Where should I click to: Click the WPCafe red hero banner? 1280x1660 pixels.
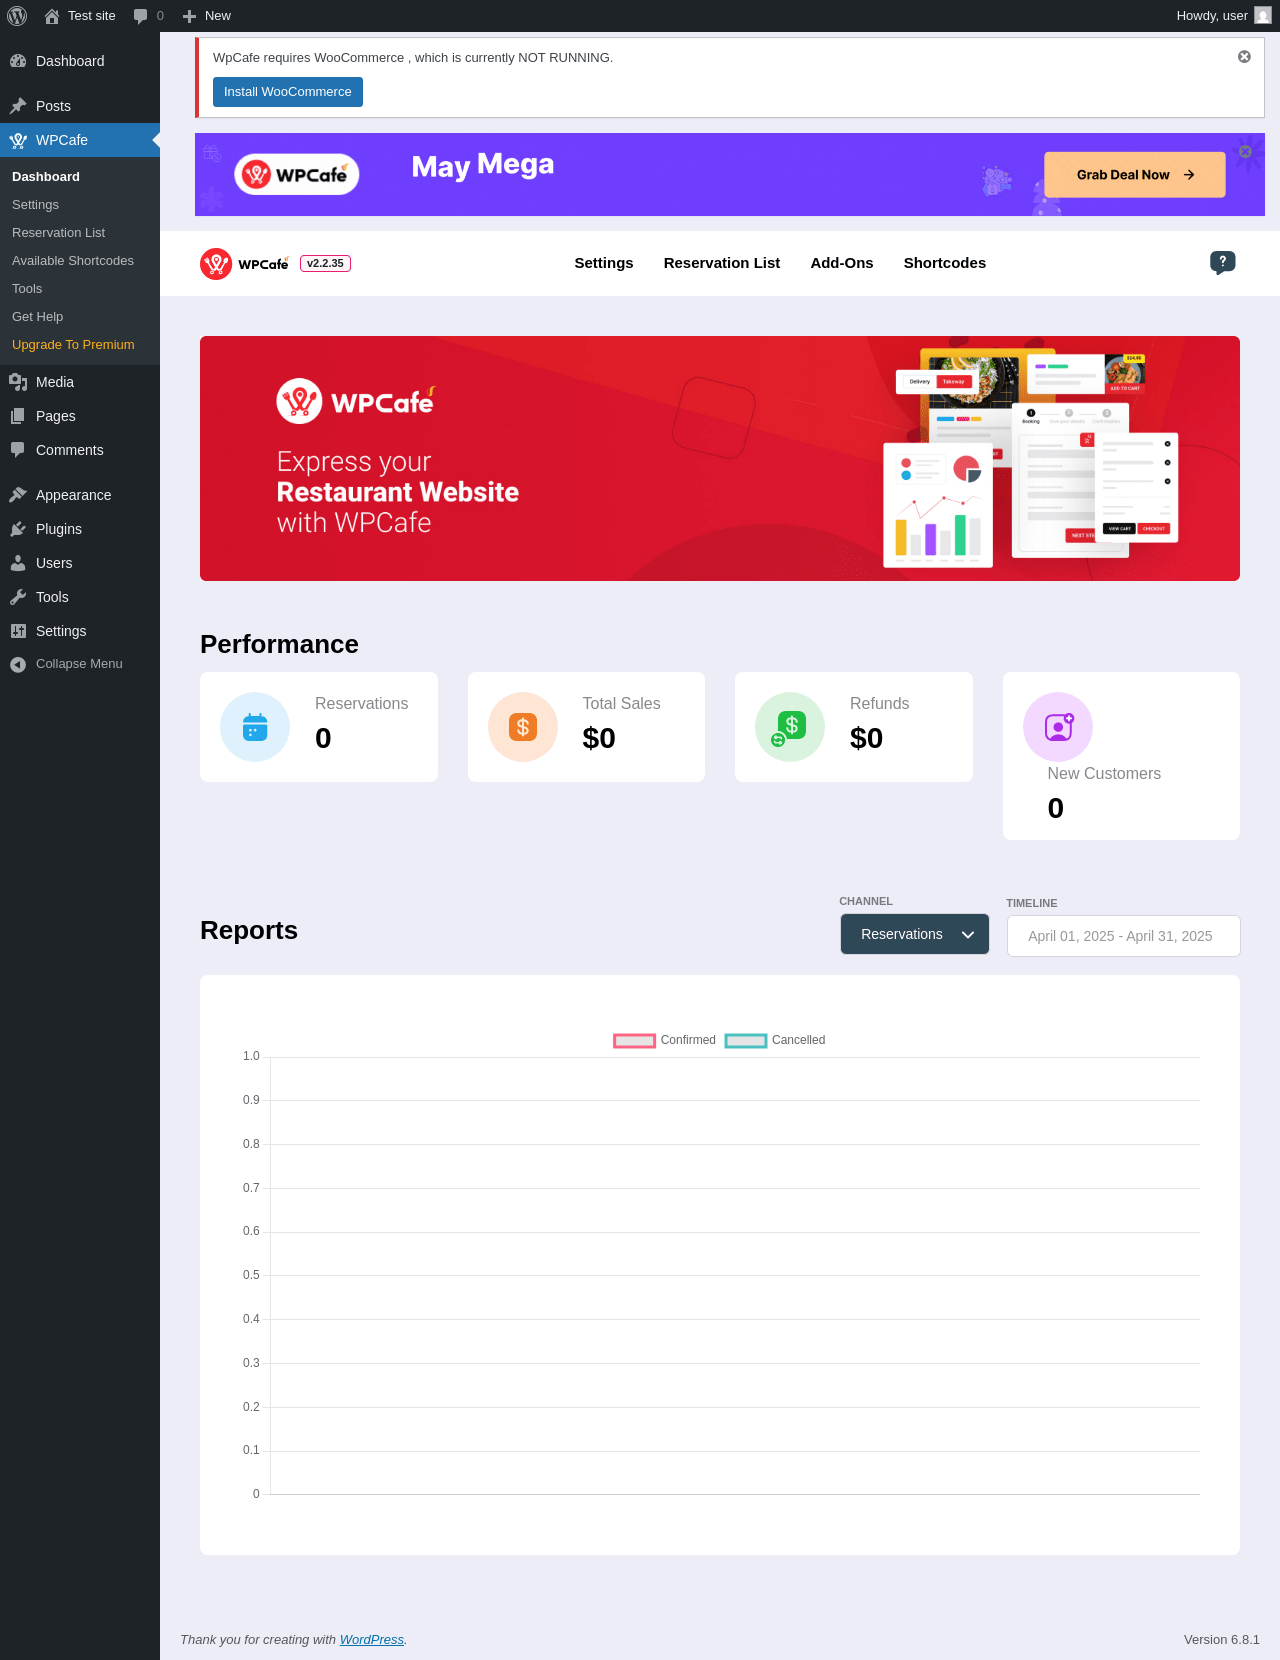click(x=720, y=458)
